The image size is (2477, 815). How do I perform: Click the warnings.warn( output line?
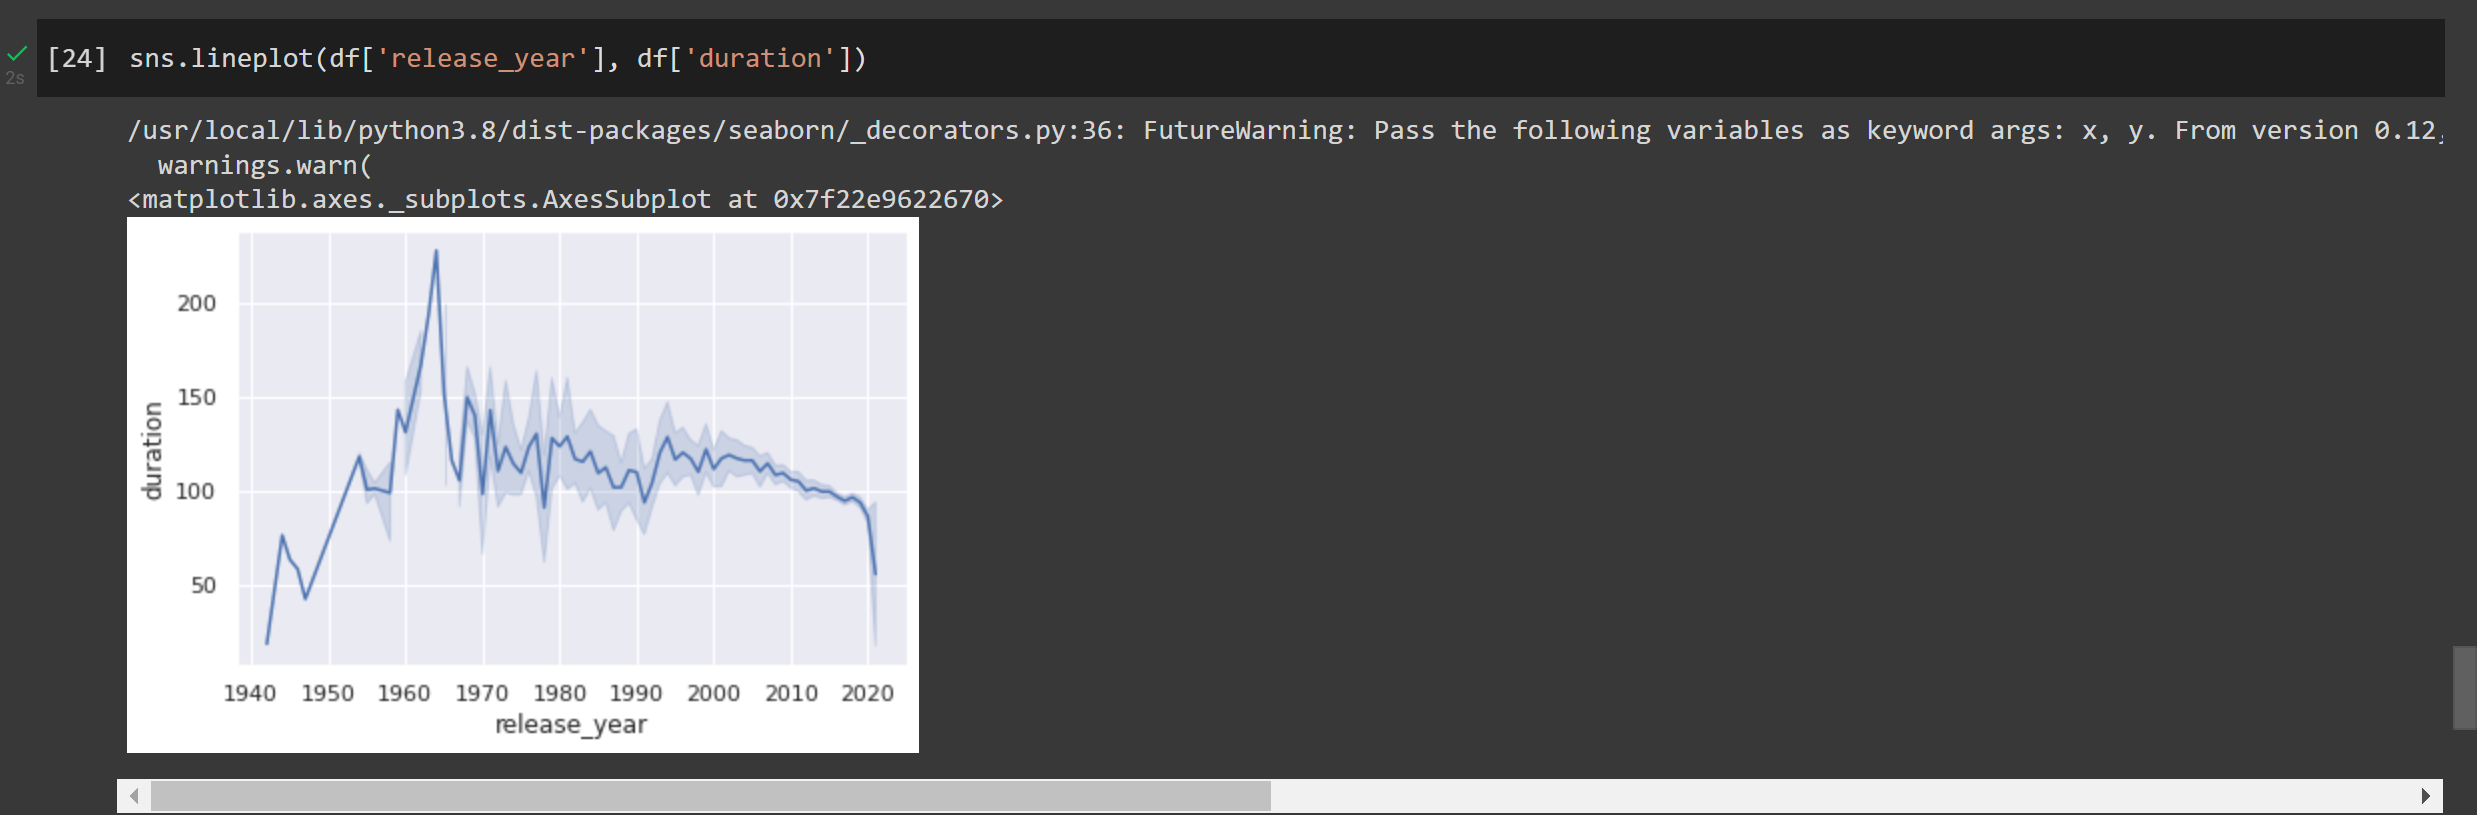[x=265, y=165]
